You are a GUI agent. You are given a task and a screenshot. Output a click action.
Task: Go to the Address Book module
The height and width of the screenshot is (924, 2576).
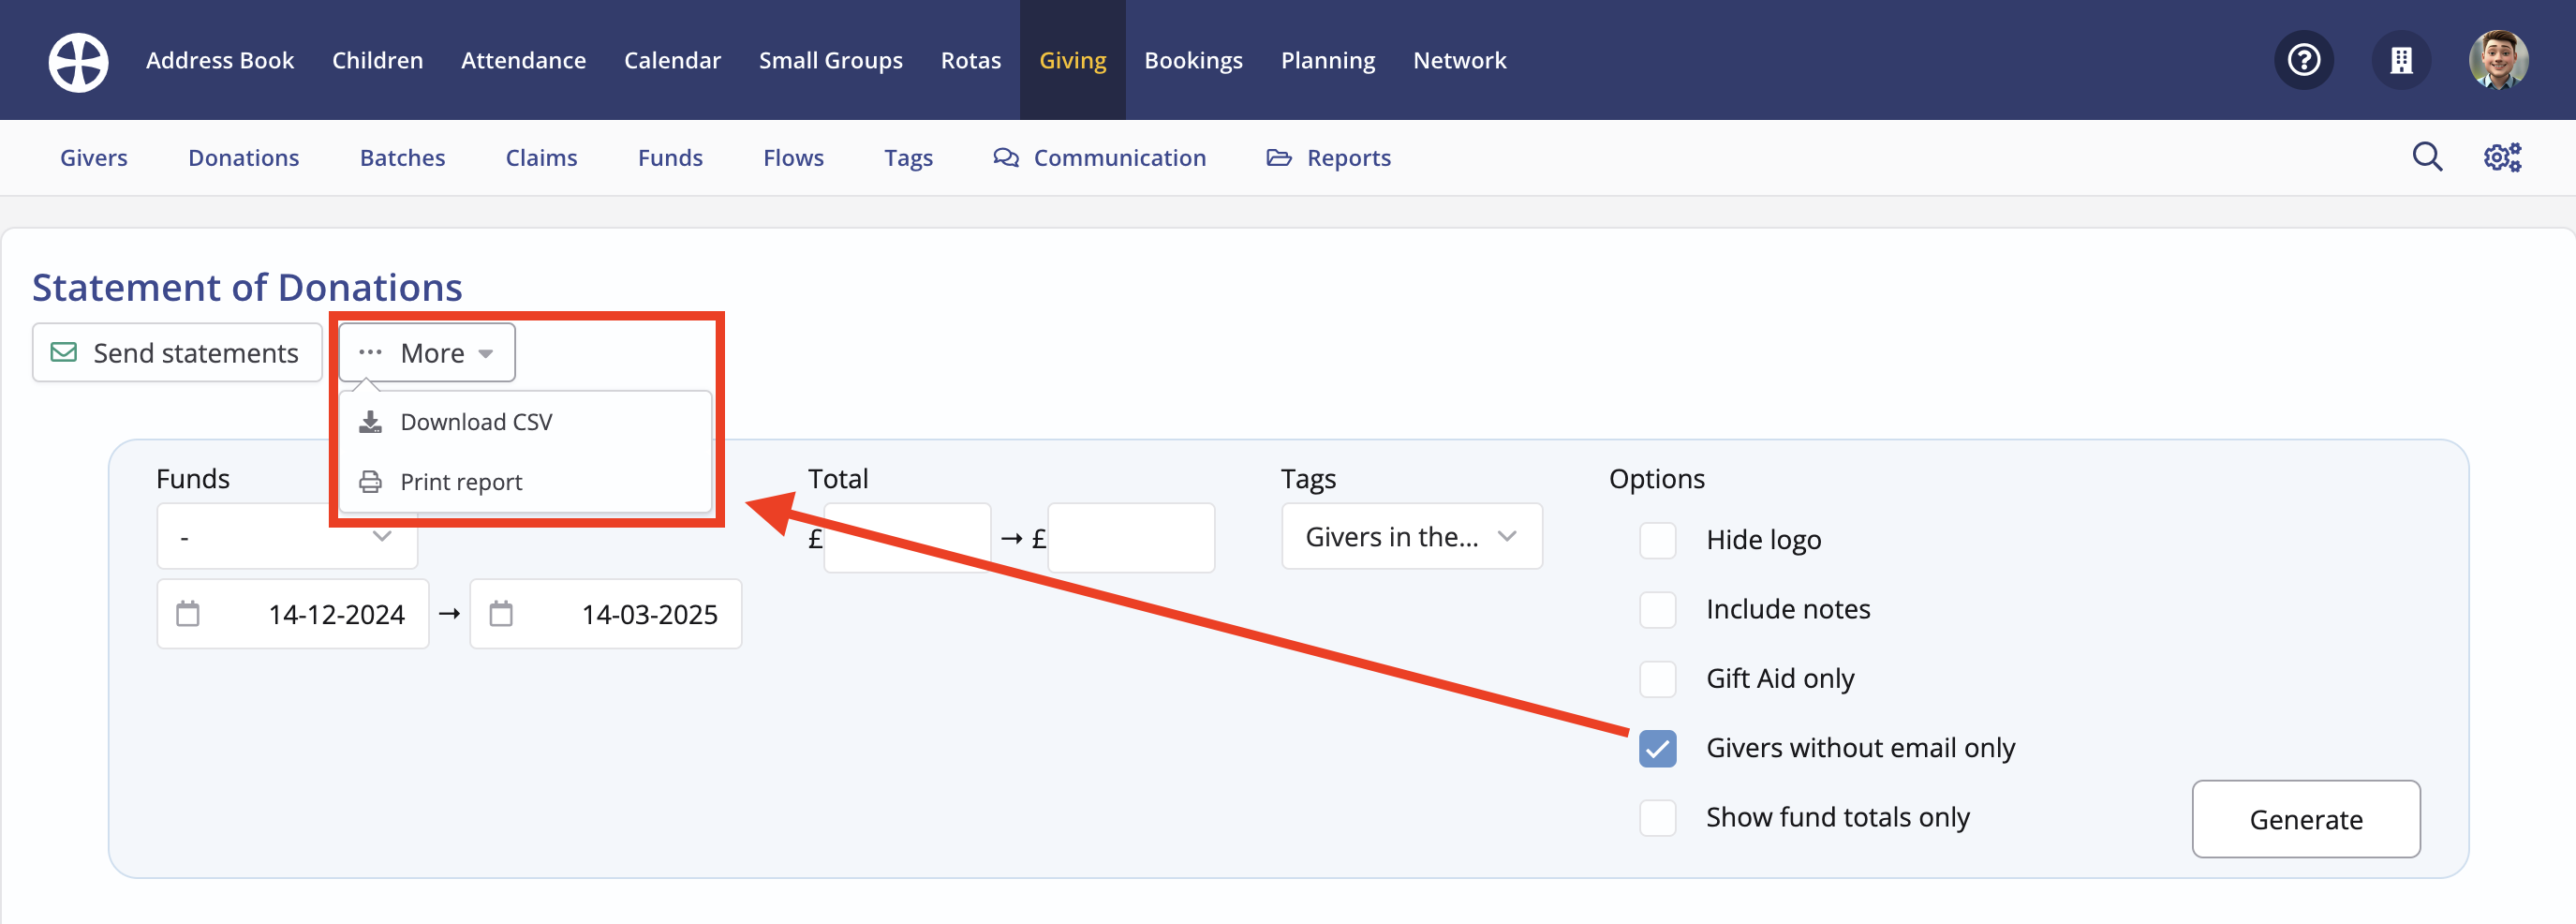[220, 60]
